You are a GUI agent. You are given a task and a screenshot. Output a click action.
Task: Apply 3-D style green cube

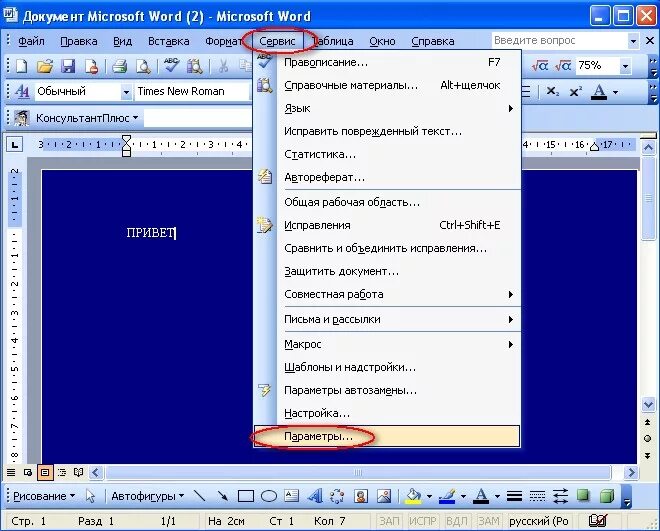(607, 496)
